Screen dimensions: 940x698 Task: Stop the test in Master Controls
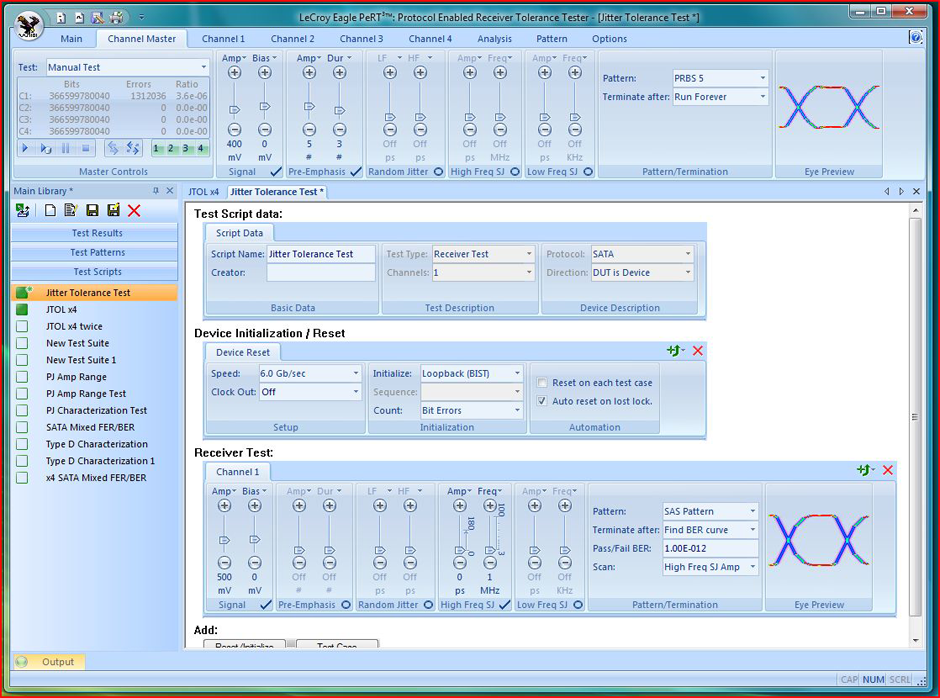click(x=85, y=148)
